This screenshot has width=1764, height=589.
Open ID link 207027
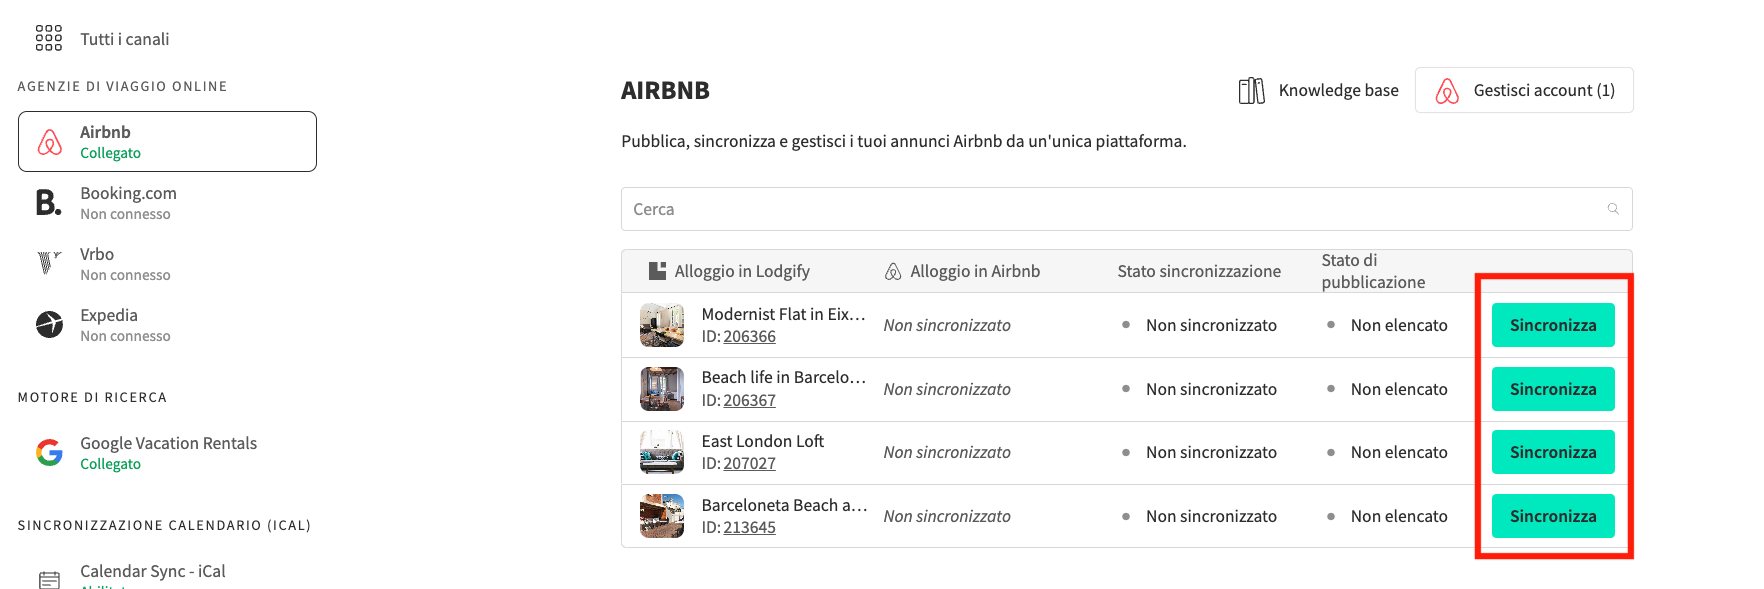(x=749, y=464)
